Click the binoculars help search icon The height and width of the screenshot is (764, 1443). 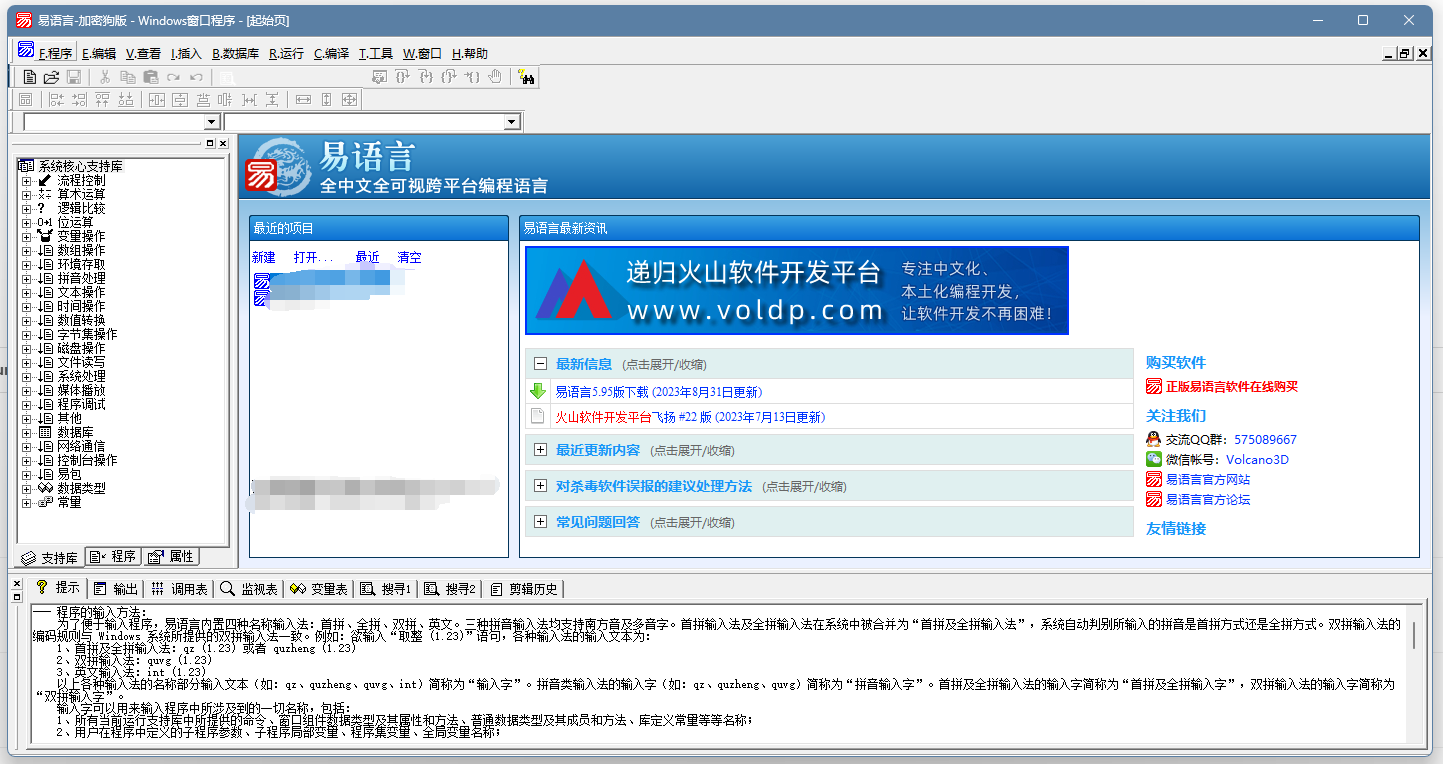point(527,77)
